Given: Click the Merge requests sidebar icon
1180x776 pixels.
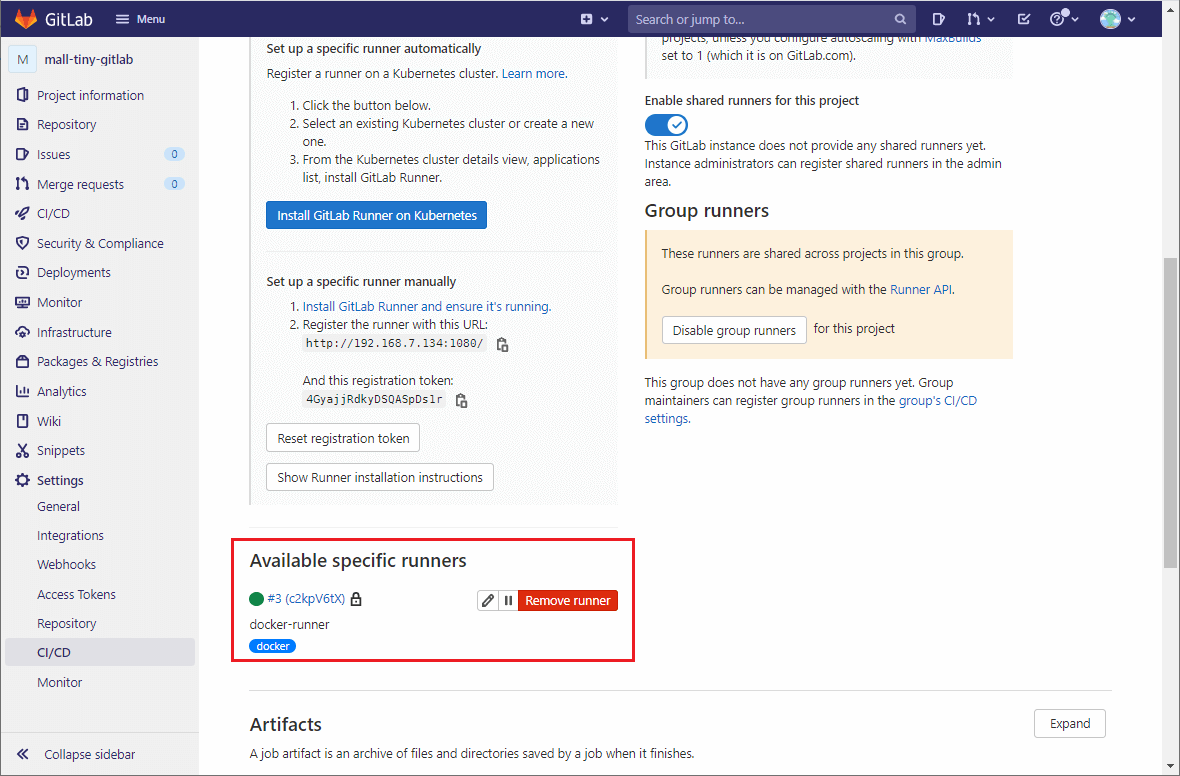Looking at the screenshot, I should coord(23,184).
